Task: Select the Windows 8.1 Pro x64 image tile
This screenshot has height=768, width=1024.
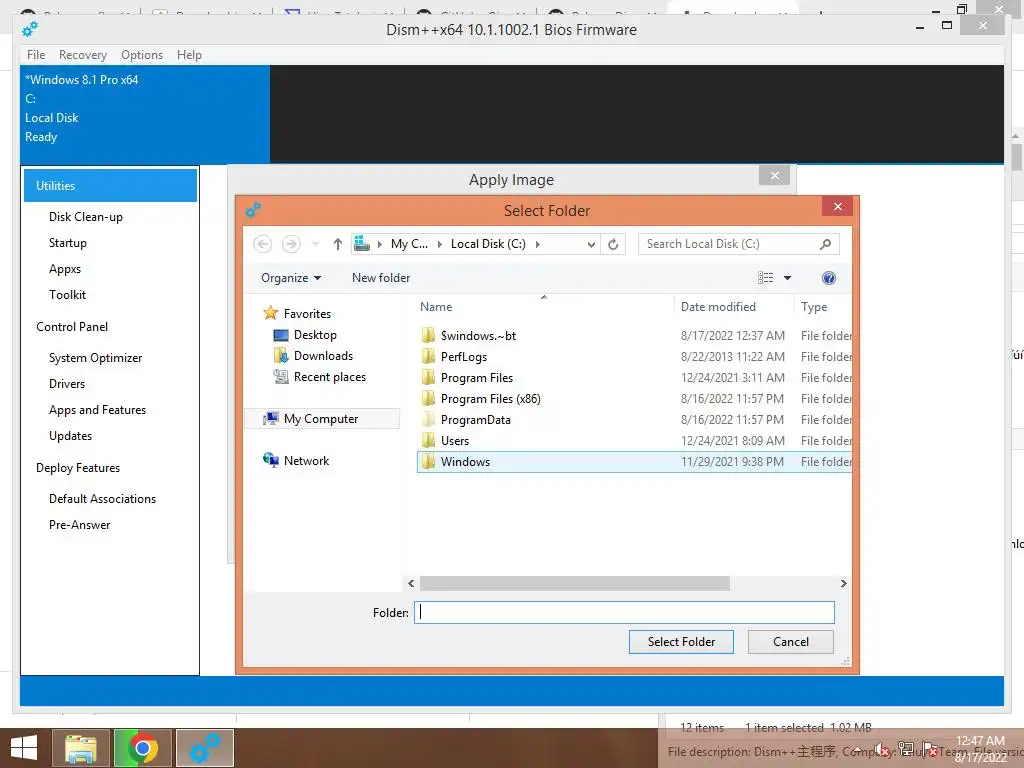Action: click(x=145, y=114)
